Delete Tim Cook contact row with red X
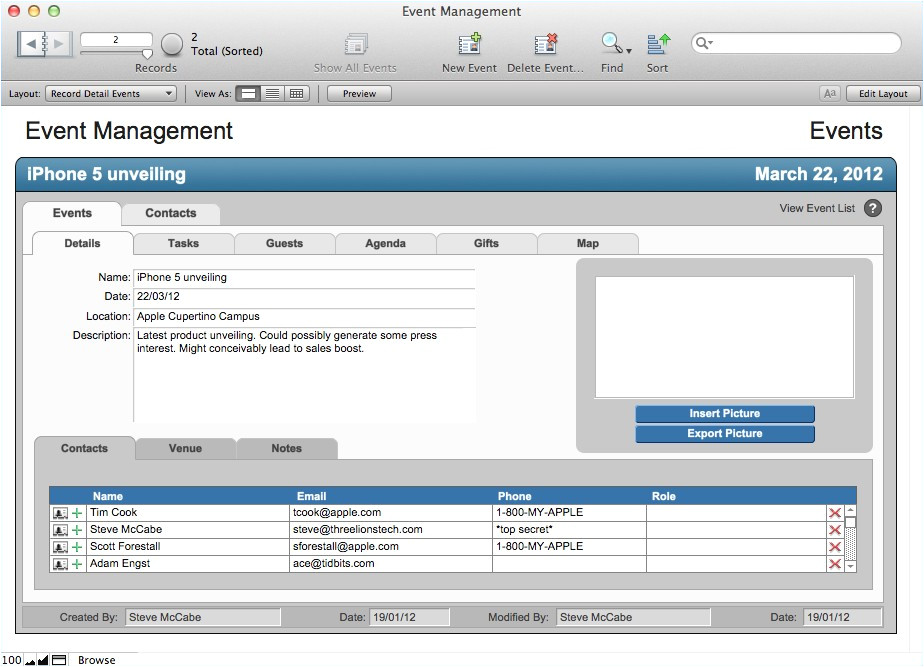Screen dimensions: 924x667 835,513
